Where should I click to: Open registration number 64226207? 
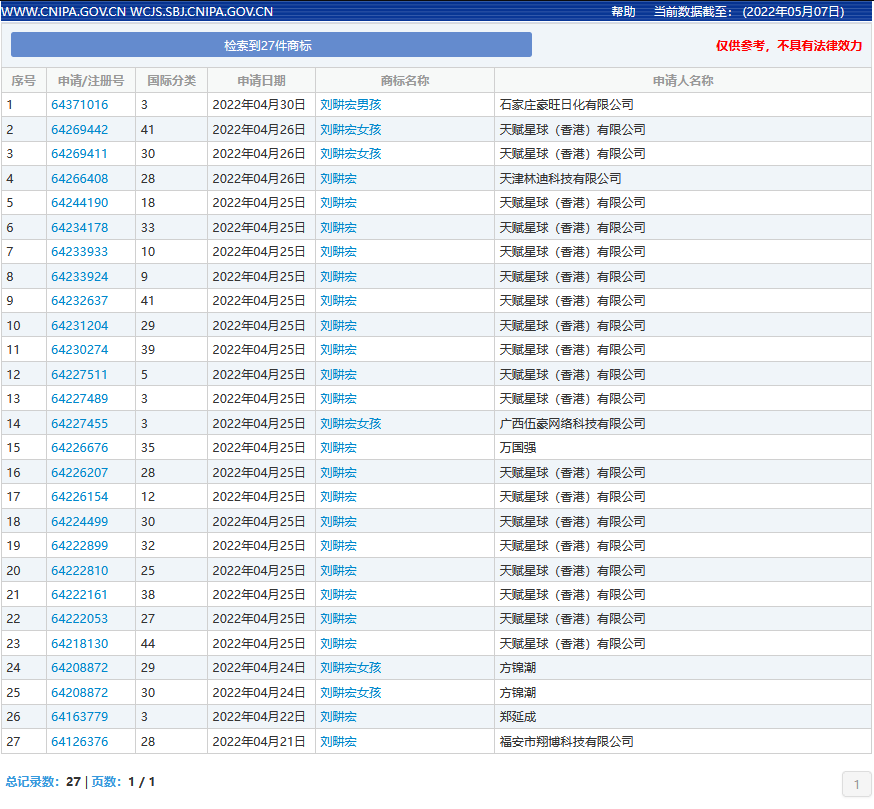click(x=80, y=473)
